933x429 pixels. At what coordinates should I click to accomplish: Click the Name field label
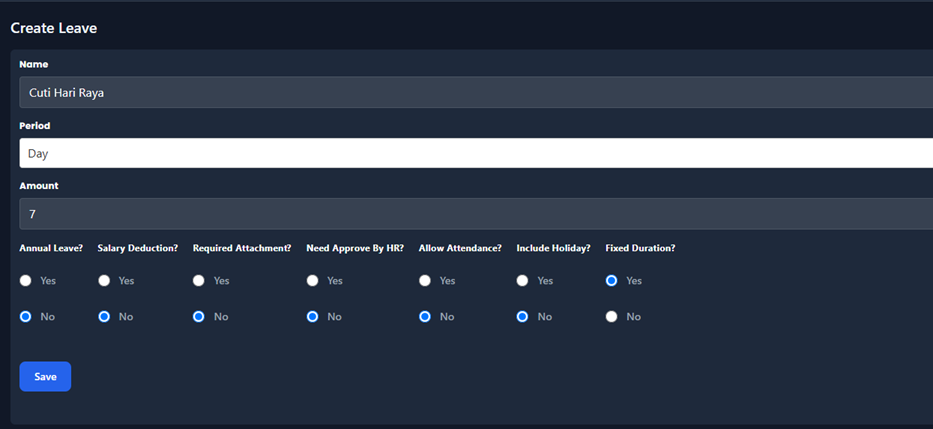34,64
